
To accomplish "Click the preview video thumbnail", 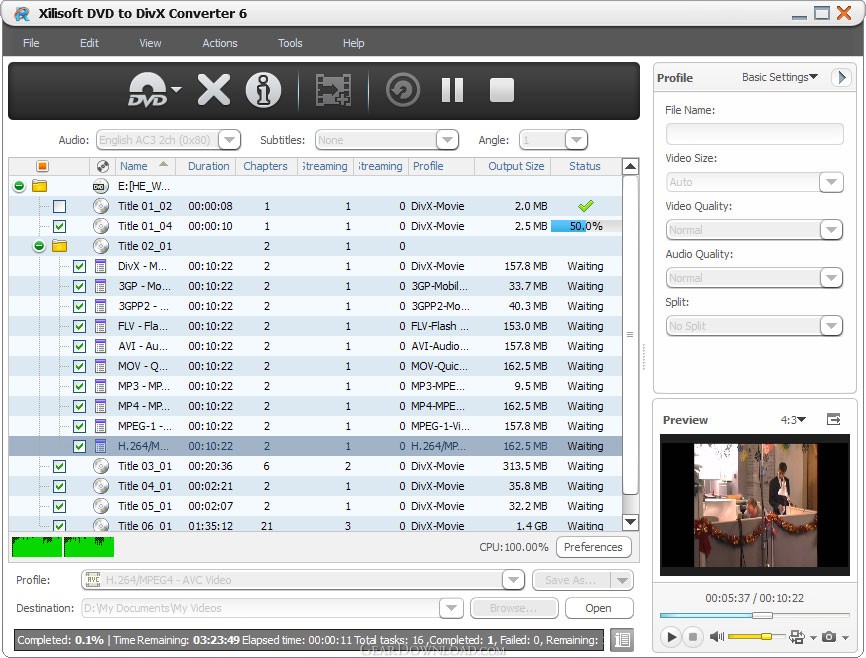I will pos(754,505).
